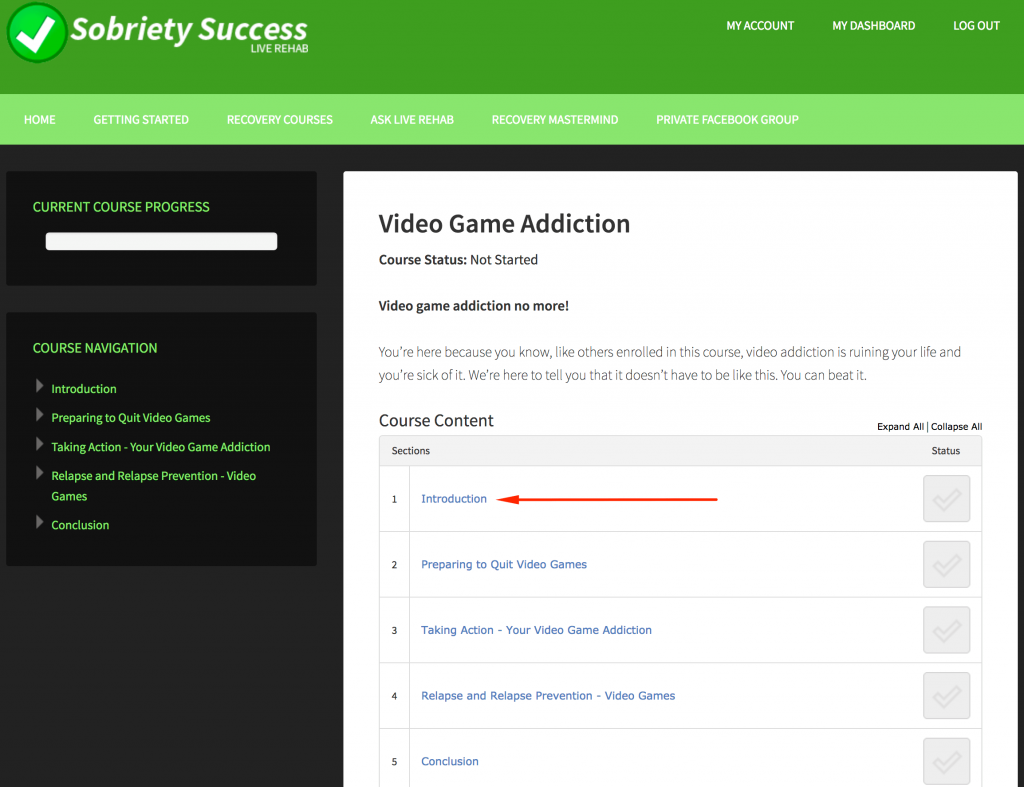Screen dimensions: 1024x787
Task: Click the Expand All link
Action: (899, 426)
